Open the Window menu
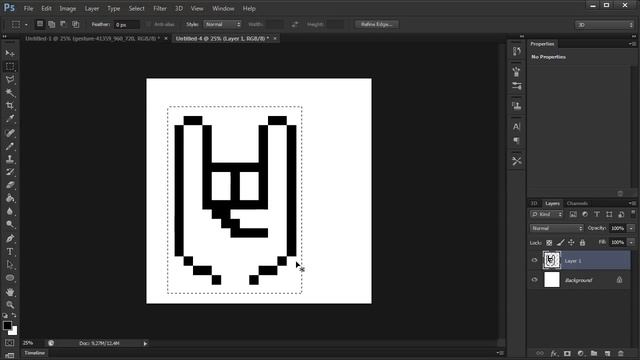This screenshot has width=640, height=360. 223,8
